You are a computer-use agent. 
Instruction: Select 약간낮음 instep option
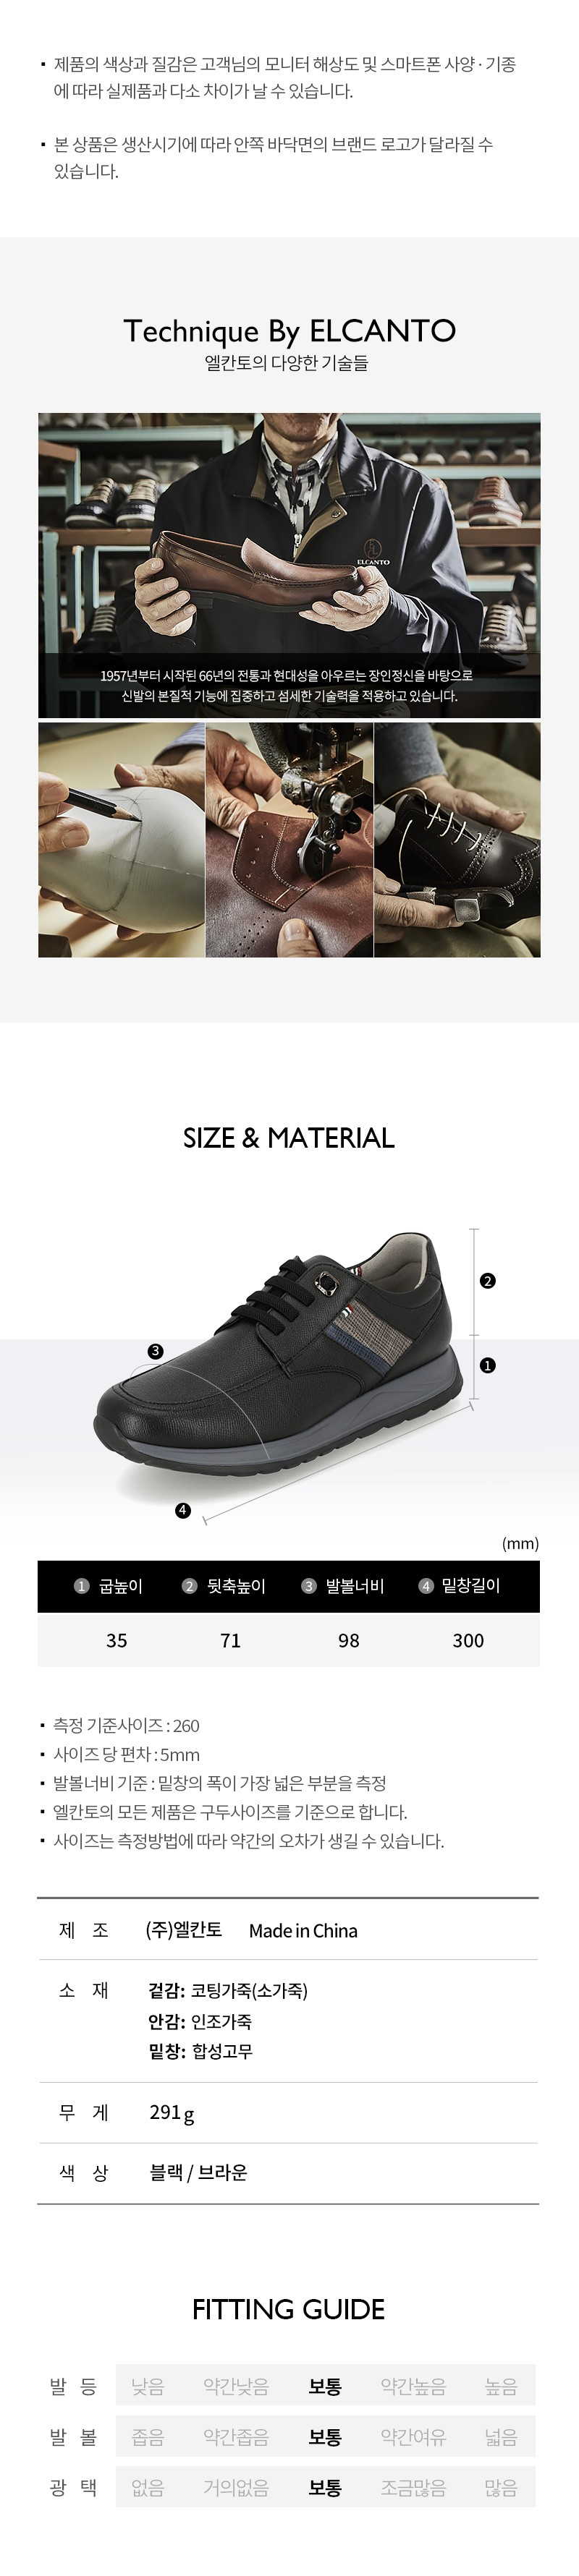tap(236, 2387)
